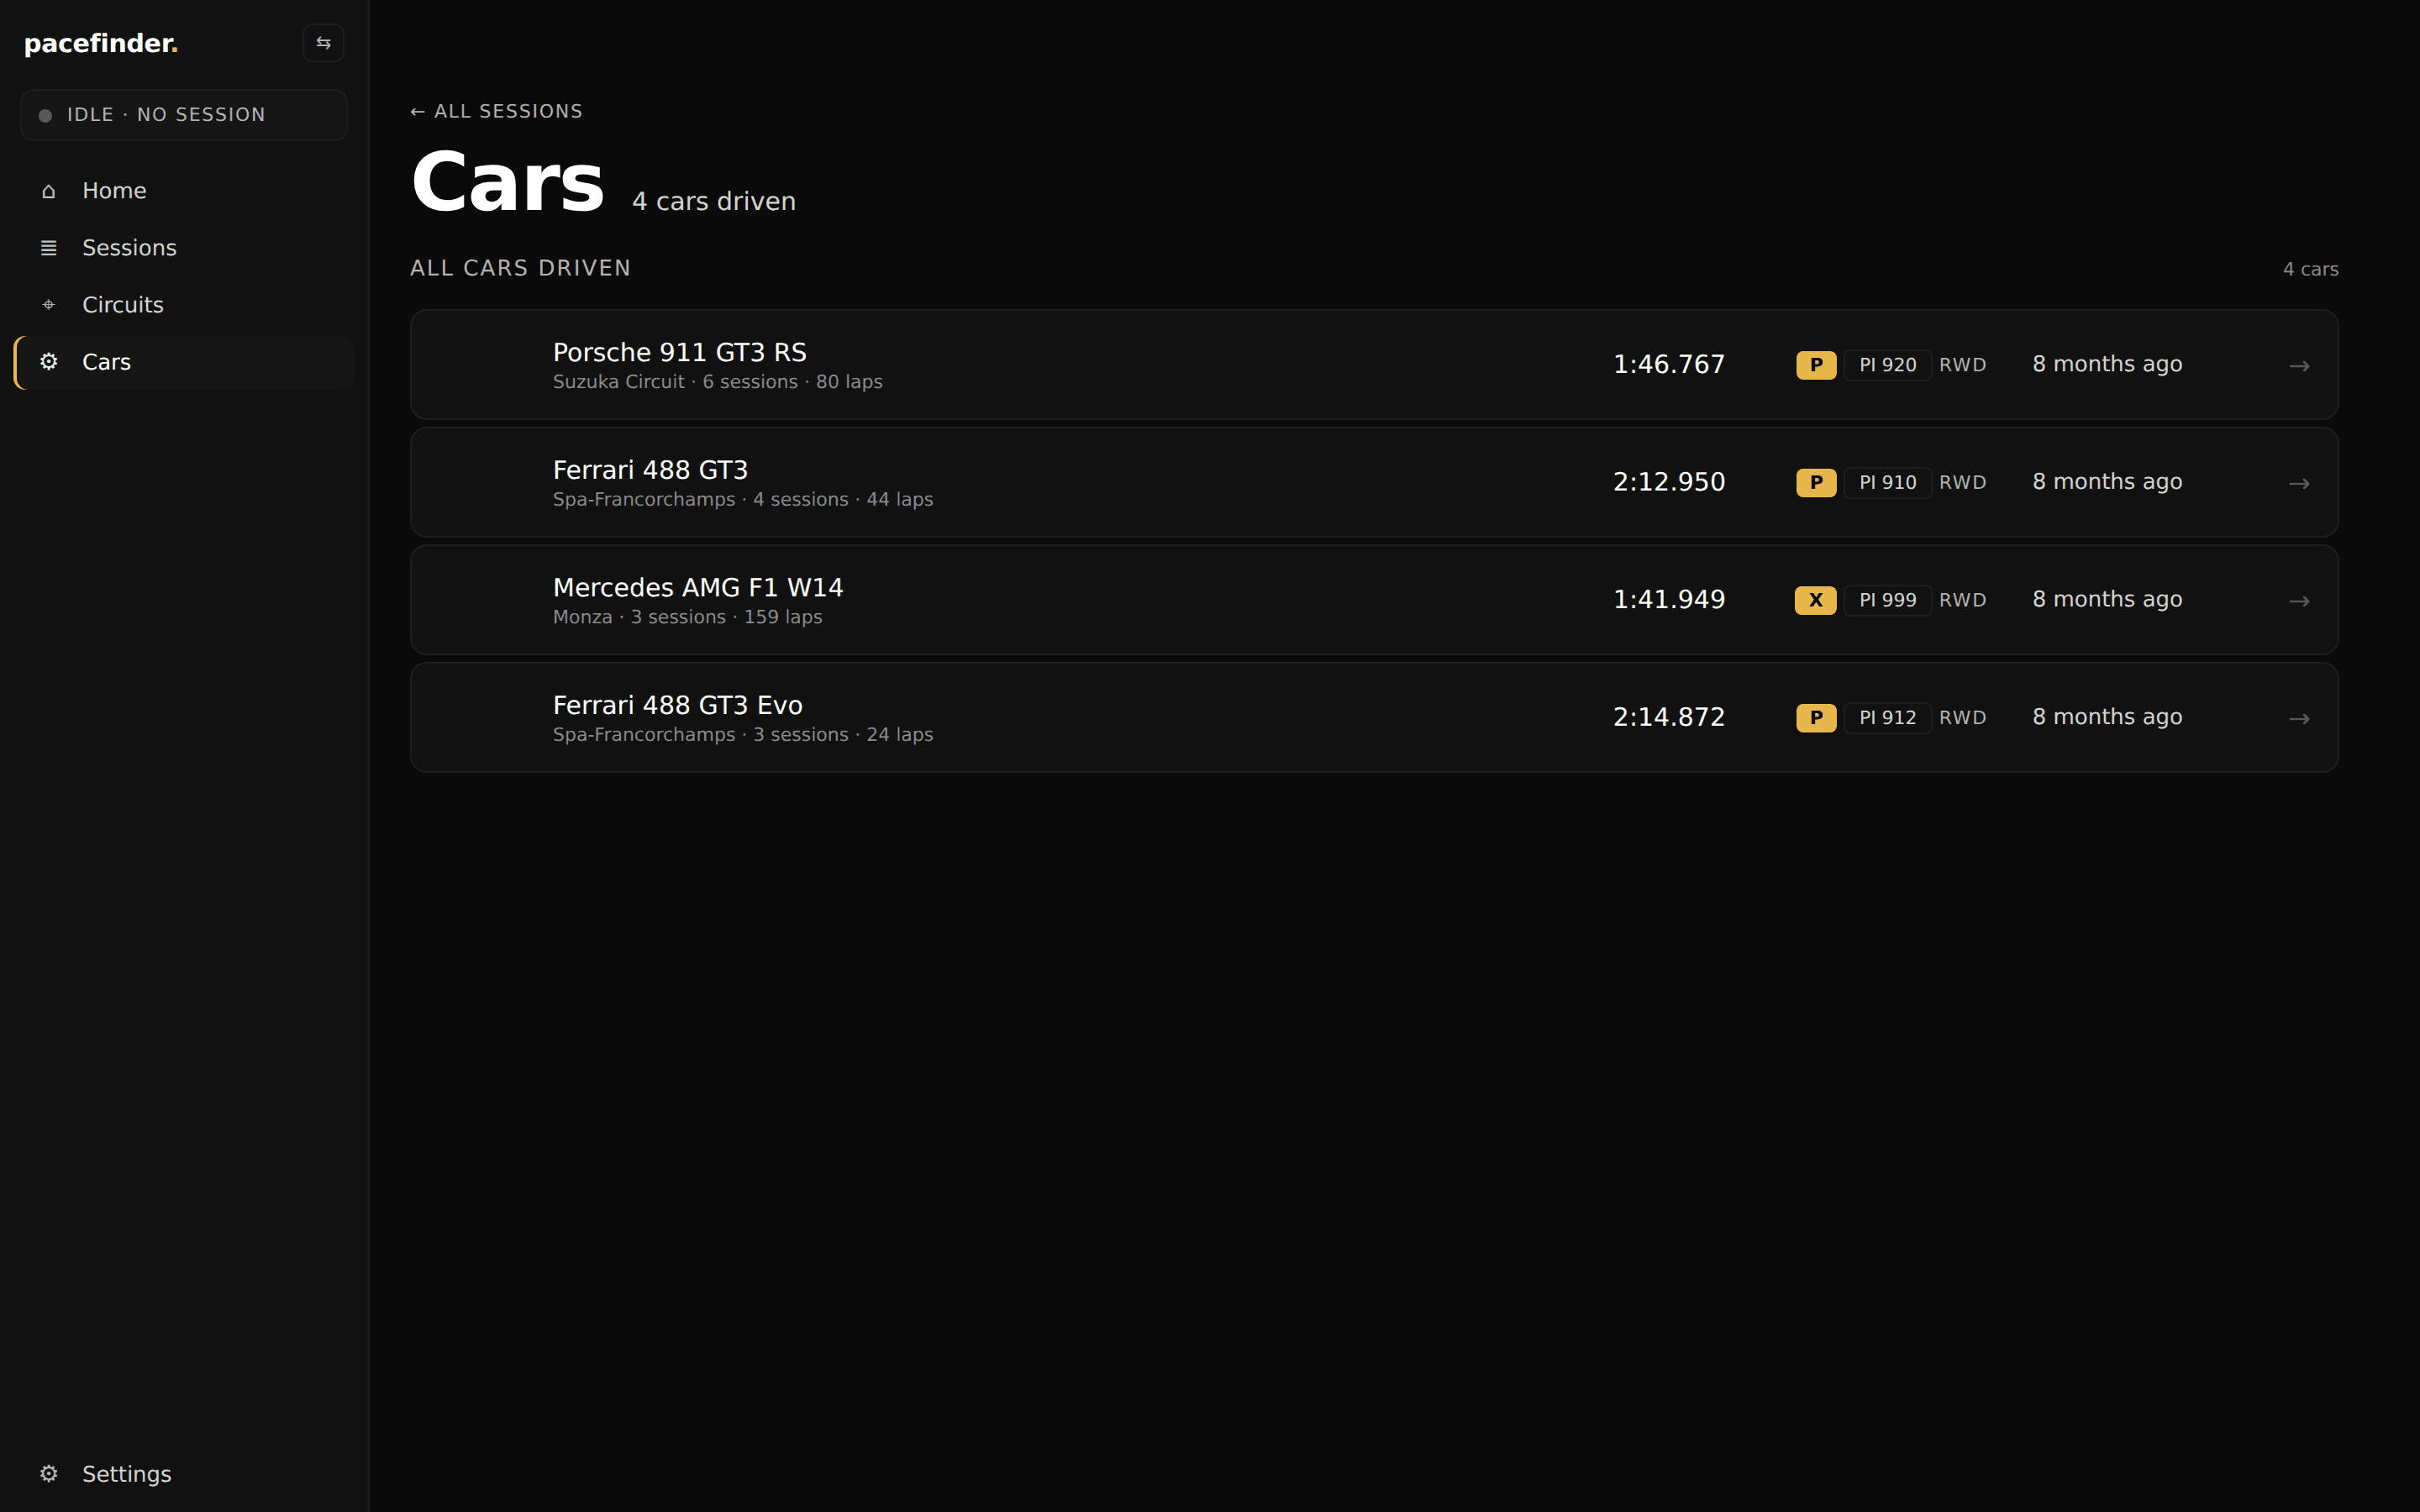Open Circuits in the sidebar

(185, 305)
